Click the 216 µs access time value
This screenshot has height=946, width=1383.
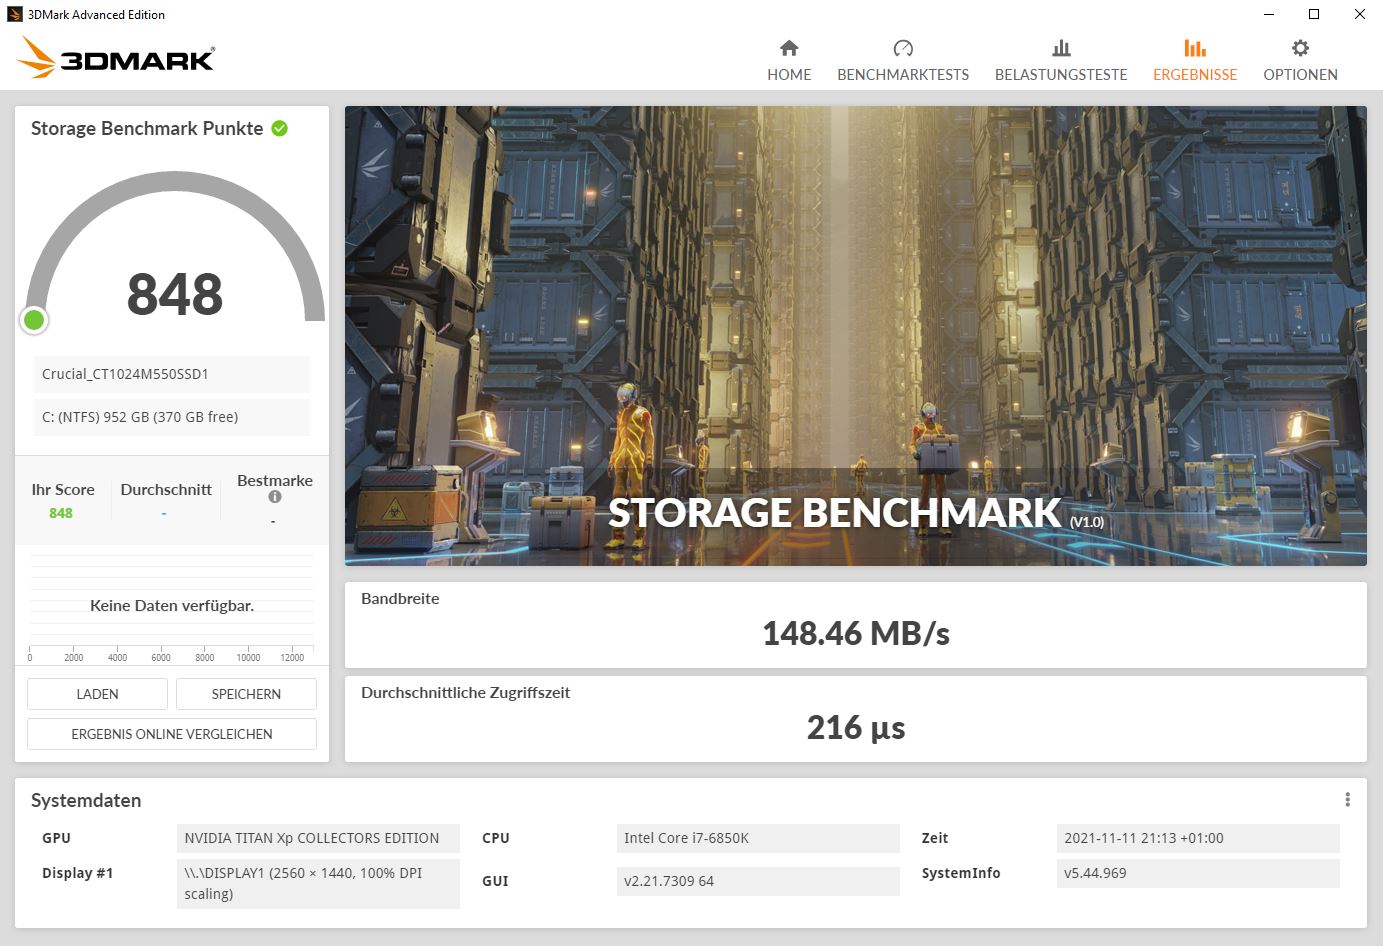(x=856, y=727)
